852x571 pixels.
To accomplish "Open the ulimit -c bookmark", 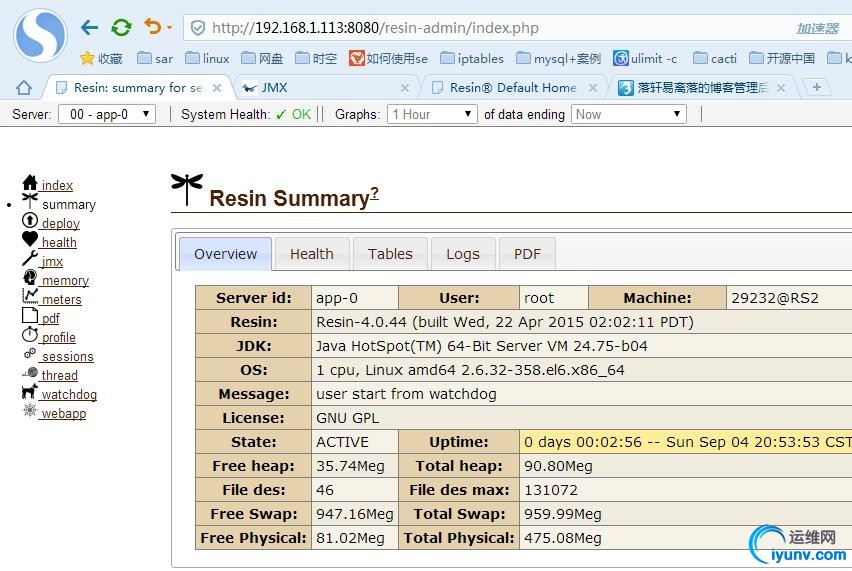I will tap(645, 58).
